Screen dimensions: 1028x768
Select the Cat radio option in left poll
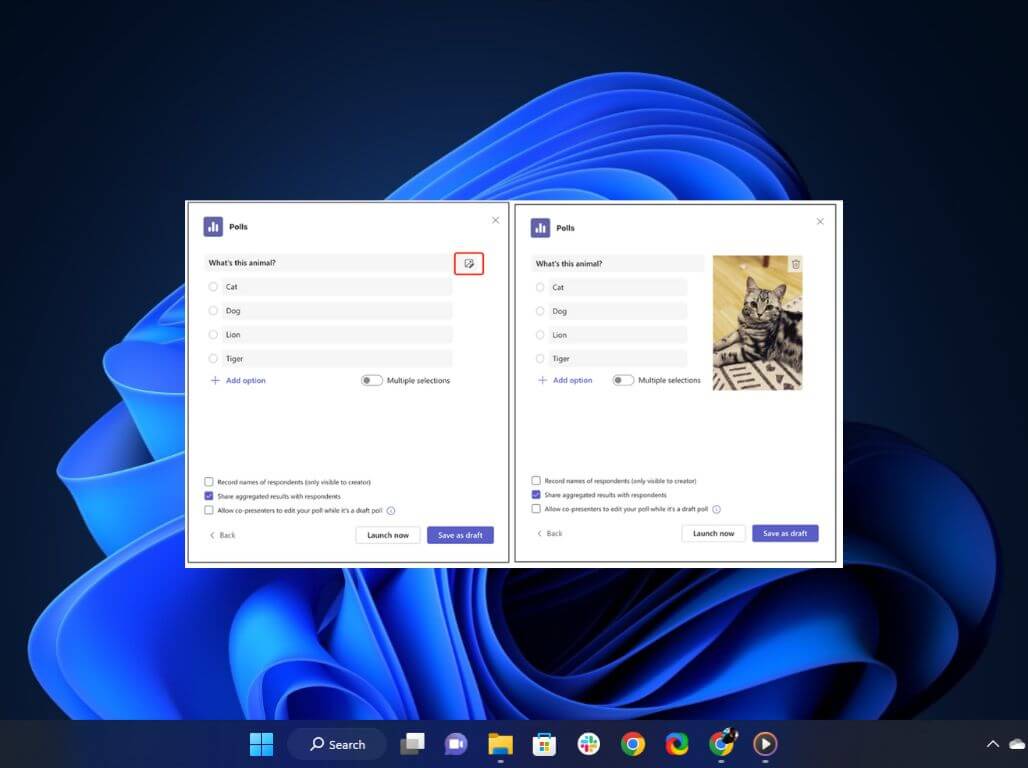(213, 287)
